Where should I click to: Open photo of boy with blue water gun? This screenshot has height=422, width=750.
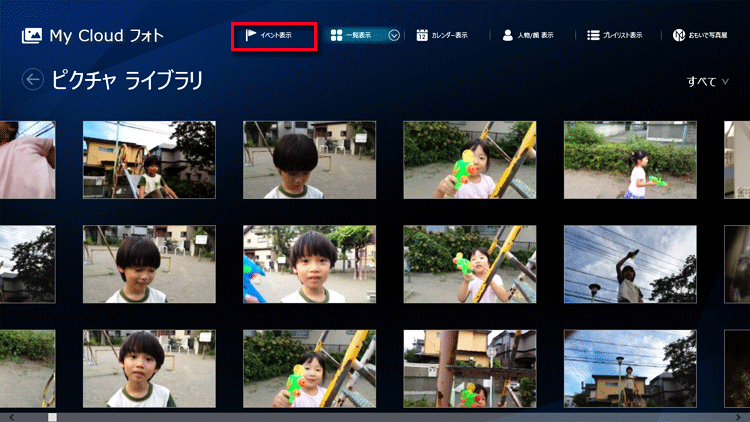(x=309, y=264)
